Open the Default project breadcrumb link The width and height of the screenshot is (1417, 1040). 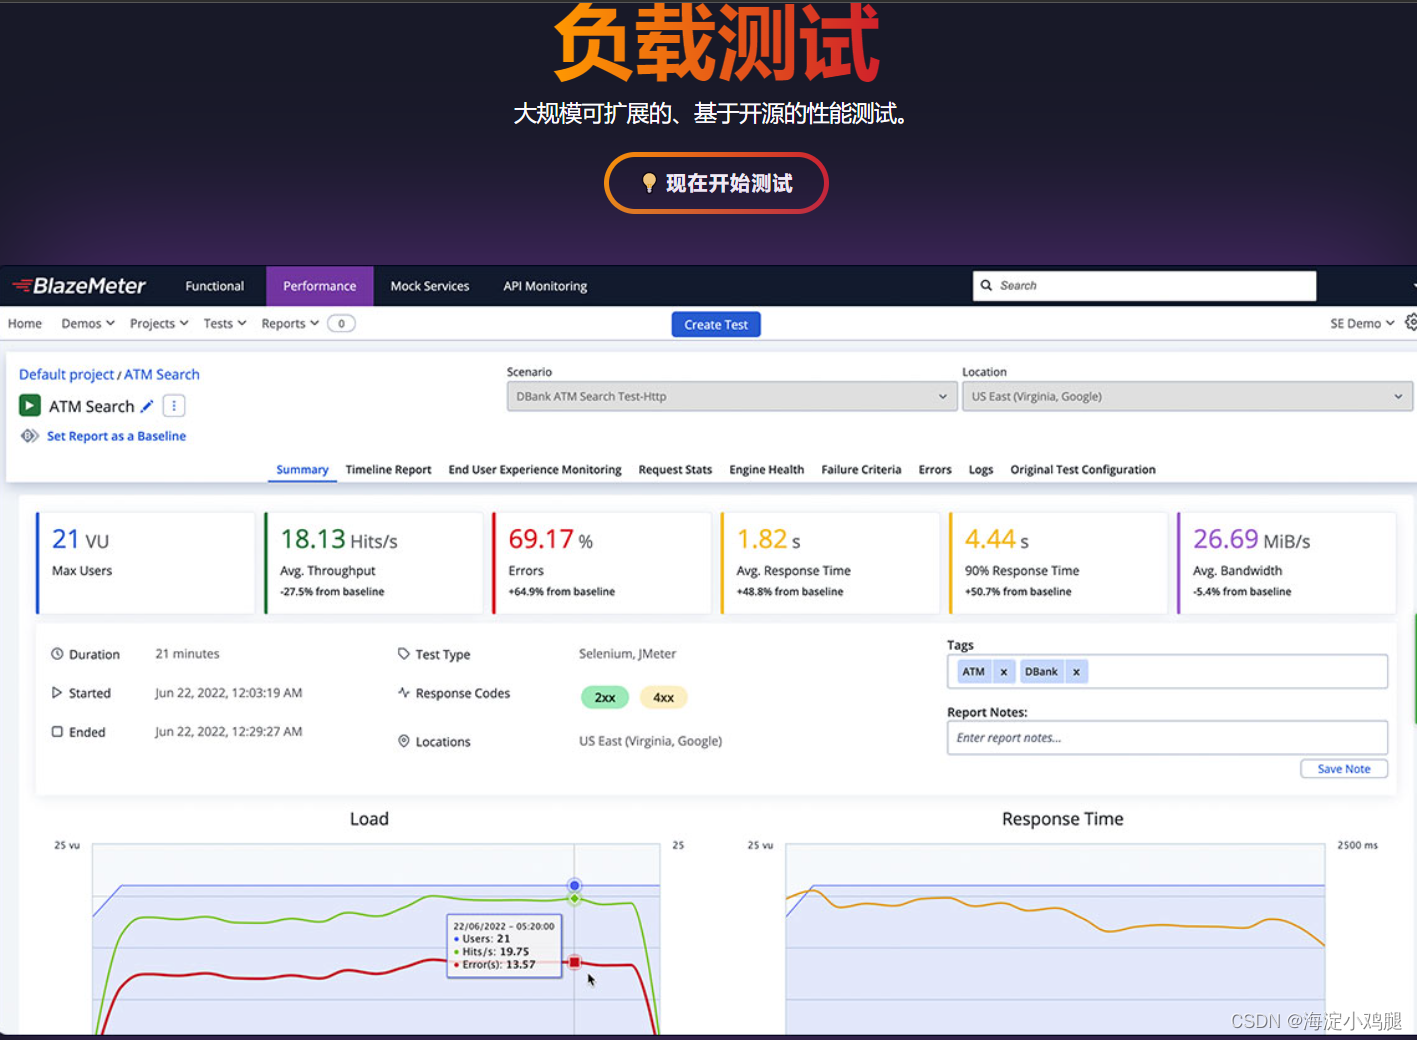coord(67,374)
